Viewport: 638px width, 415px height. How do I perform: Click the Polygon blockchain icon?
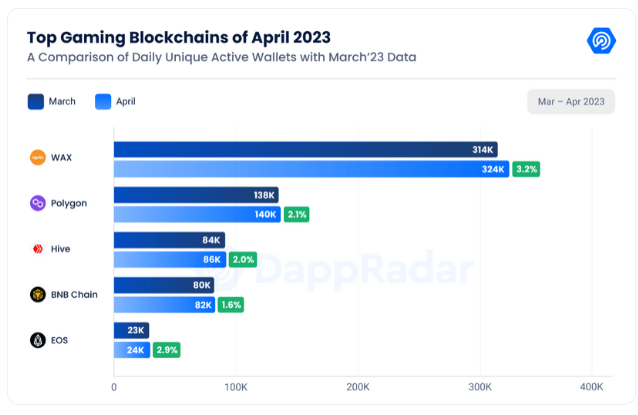click(x=38, y=203)
